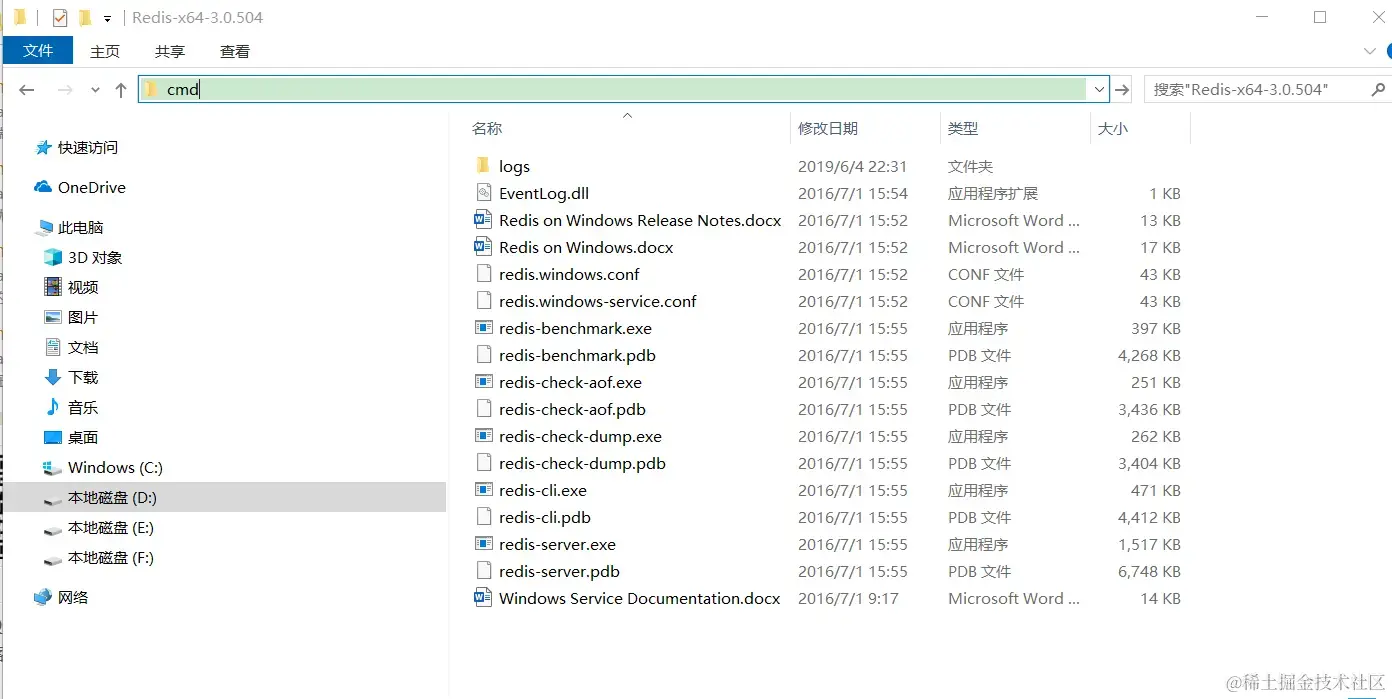
Task: Click the redis.windows.conf file icon
Action: [x=484, y=274]
